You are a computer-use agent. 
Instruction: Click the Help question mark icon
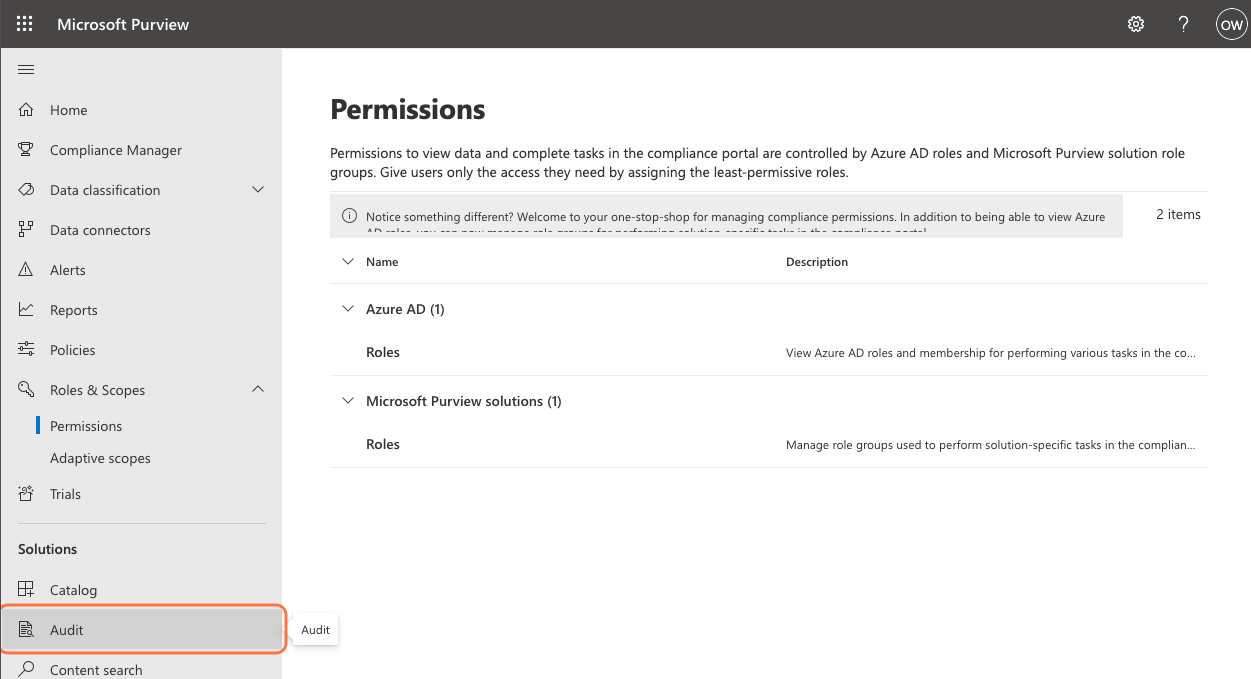click(x=1184, y=24)
